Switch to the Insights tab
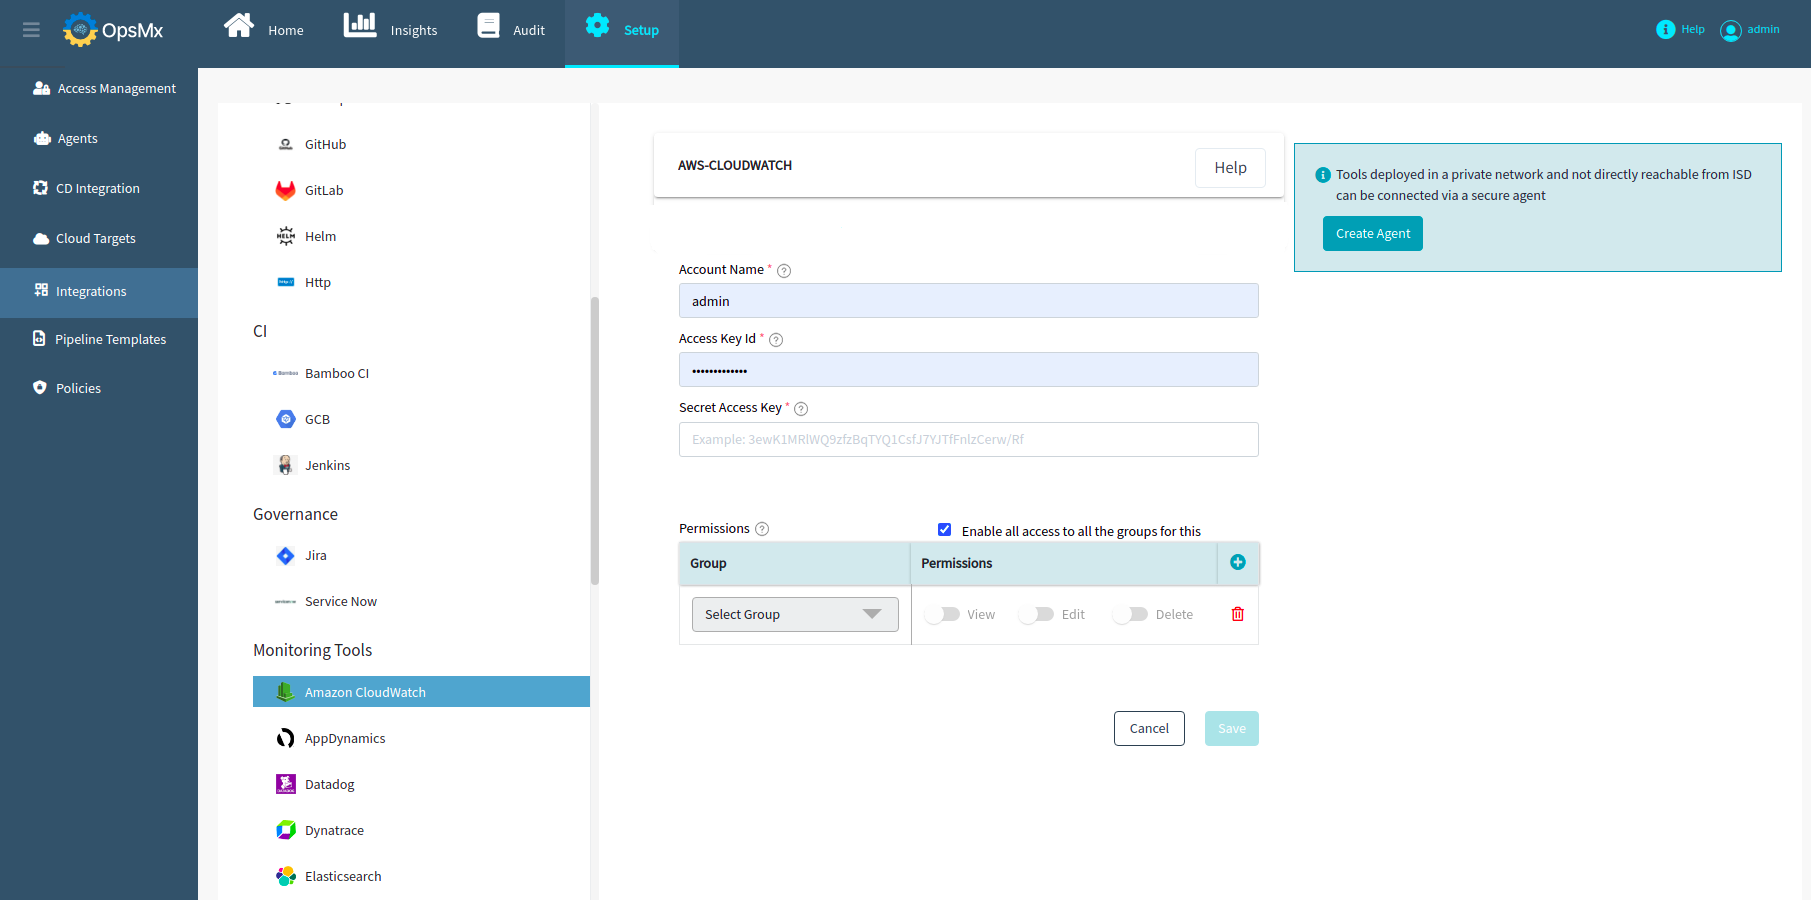Screen dimensions: 1811x900 (x=391, y=30)
